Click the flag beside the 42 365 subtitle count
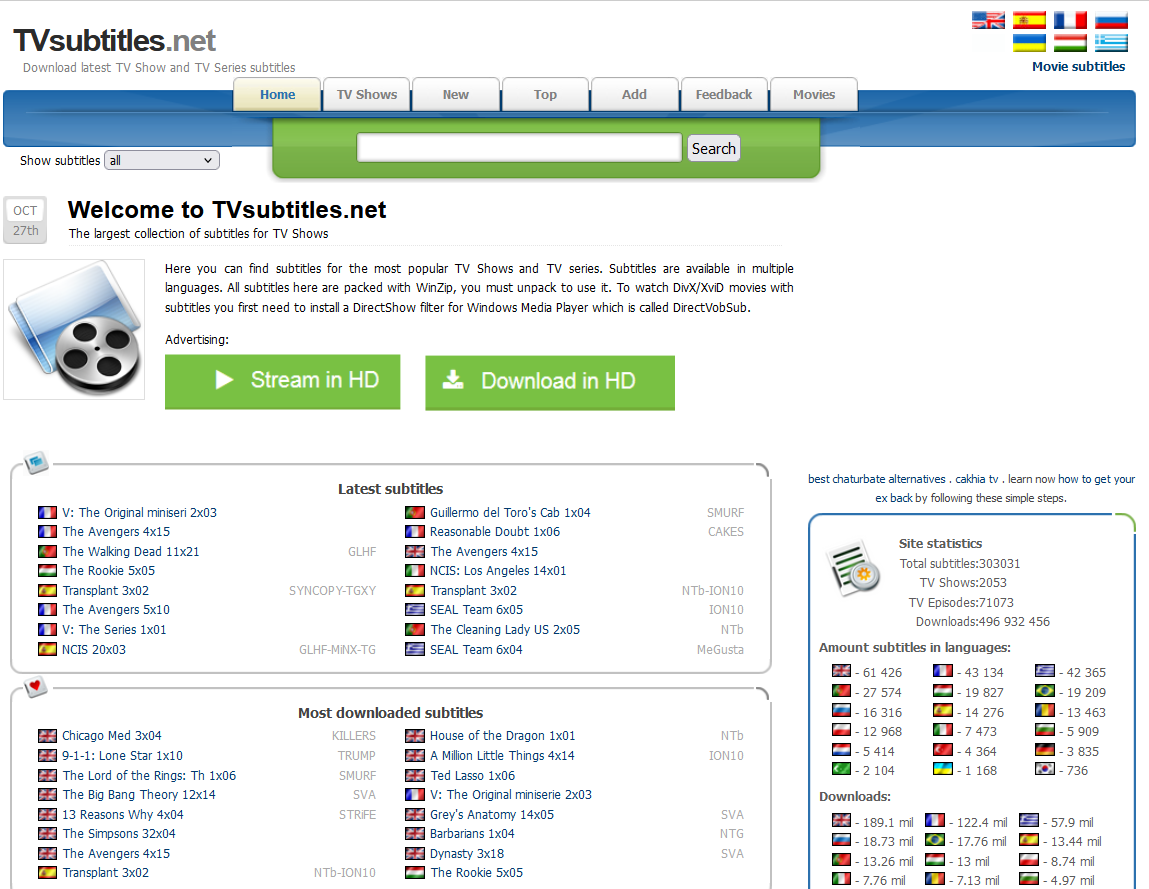The height and width of the screenshot is (889, 1149). [1045, 671]
